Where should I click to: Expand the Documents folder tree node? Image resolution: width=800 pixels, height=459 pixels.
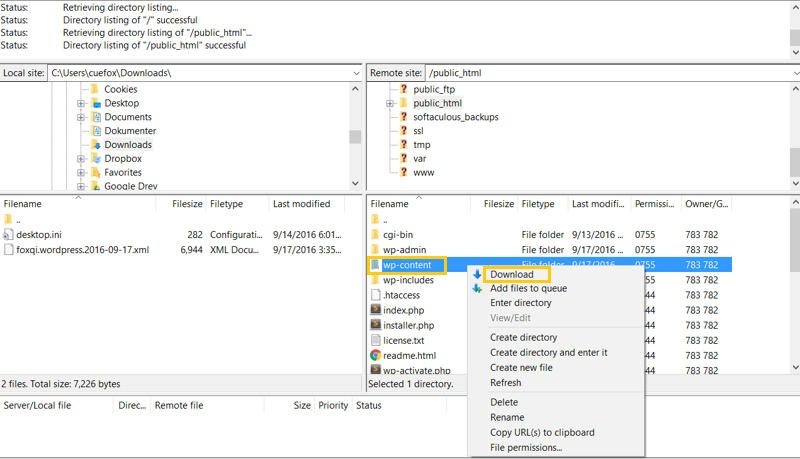[x=81, y=117]
